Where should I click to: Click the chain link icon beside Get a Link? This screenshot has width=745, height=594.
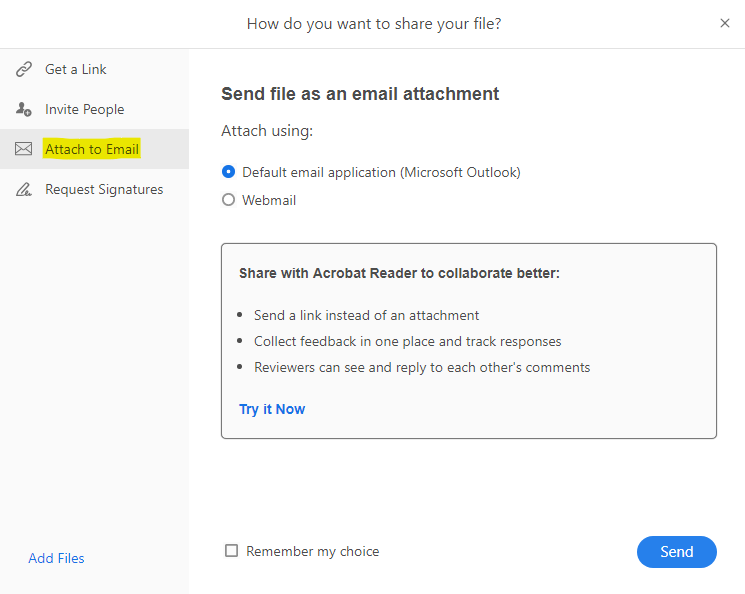click(23, 69)
